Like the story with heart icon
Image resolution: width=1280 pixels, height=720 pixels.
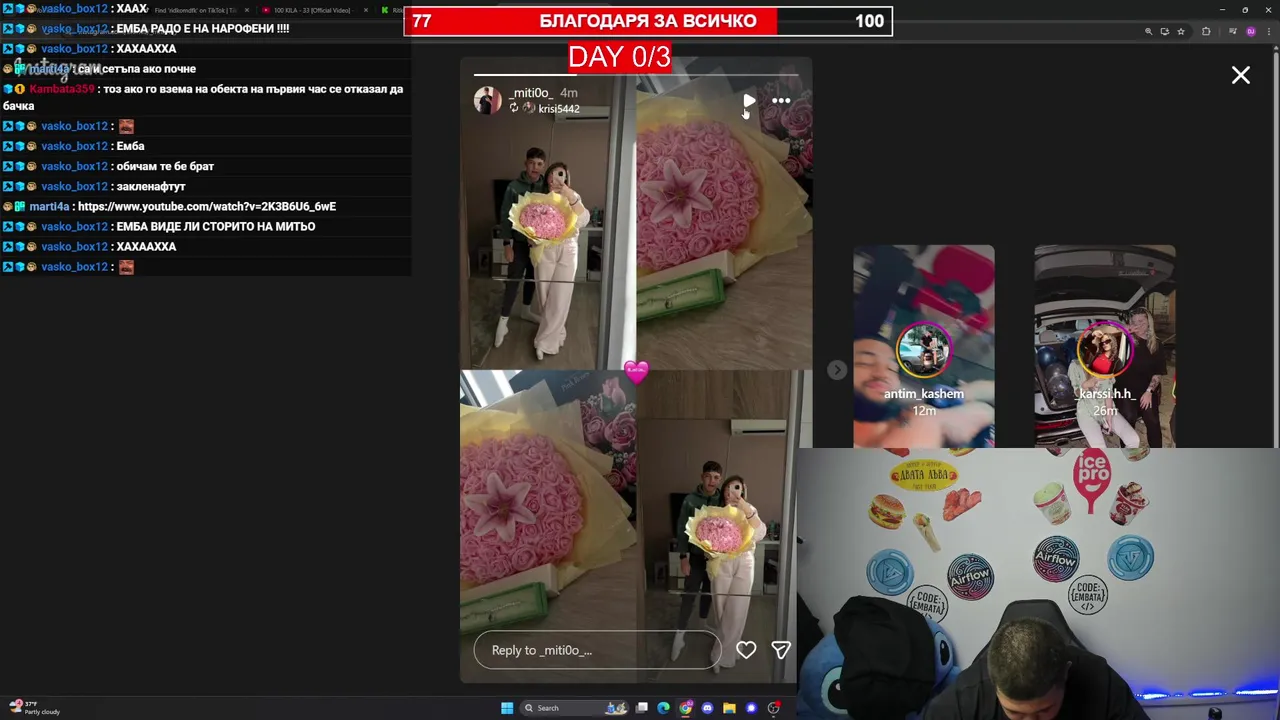(x=746, y=650)
